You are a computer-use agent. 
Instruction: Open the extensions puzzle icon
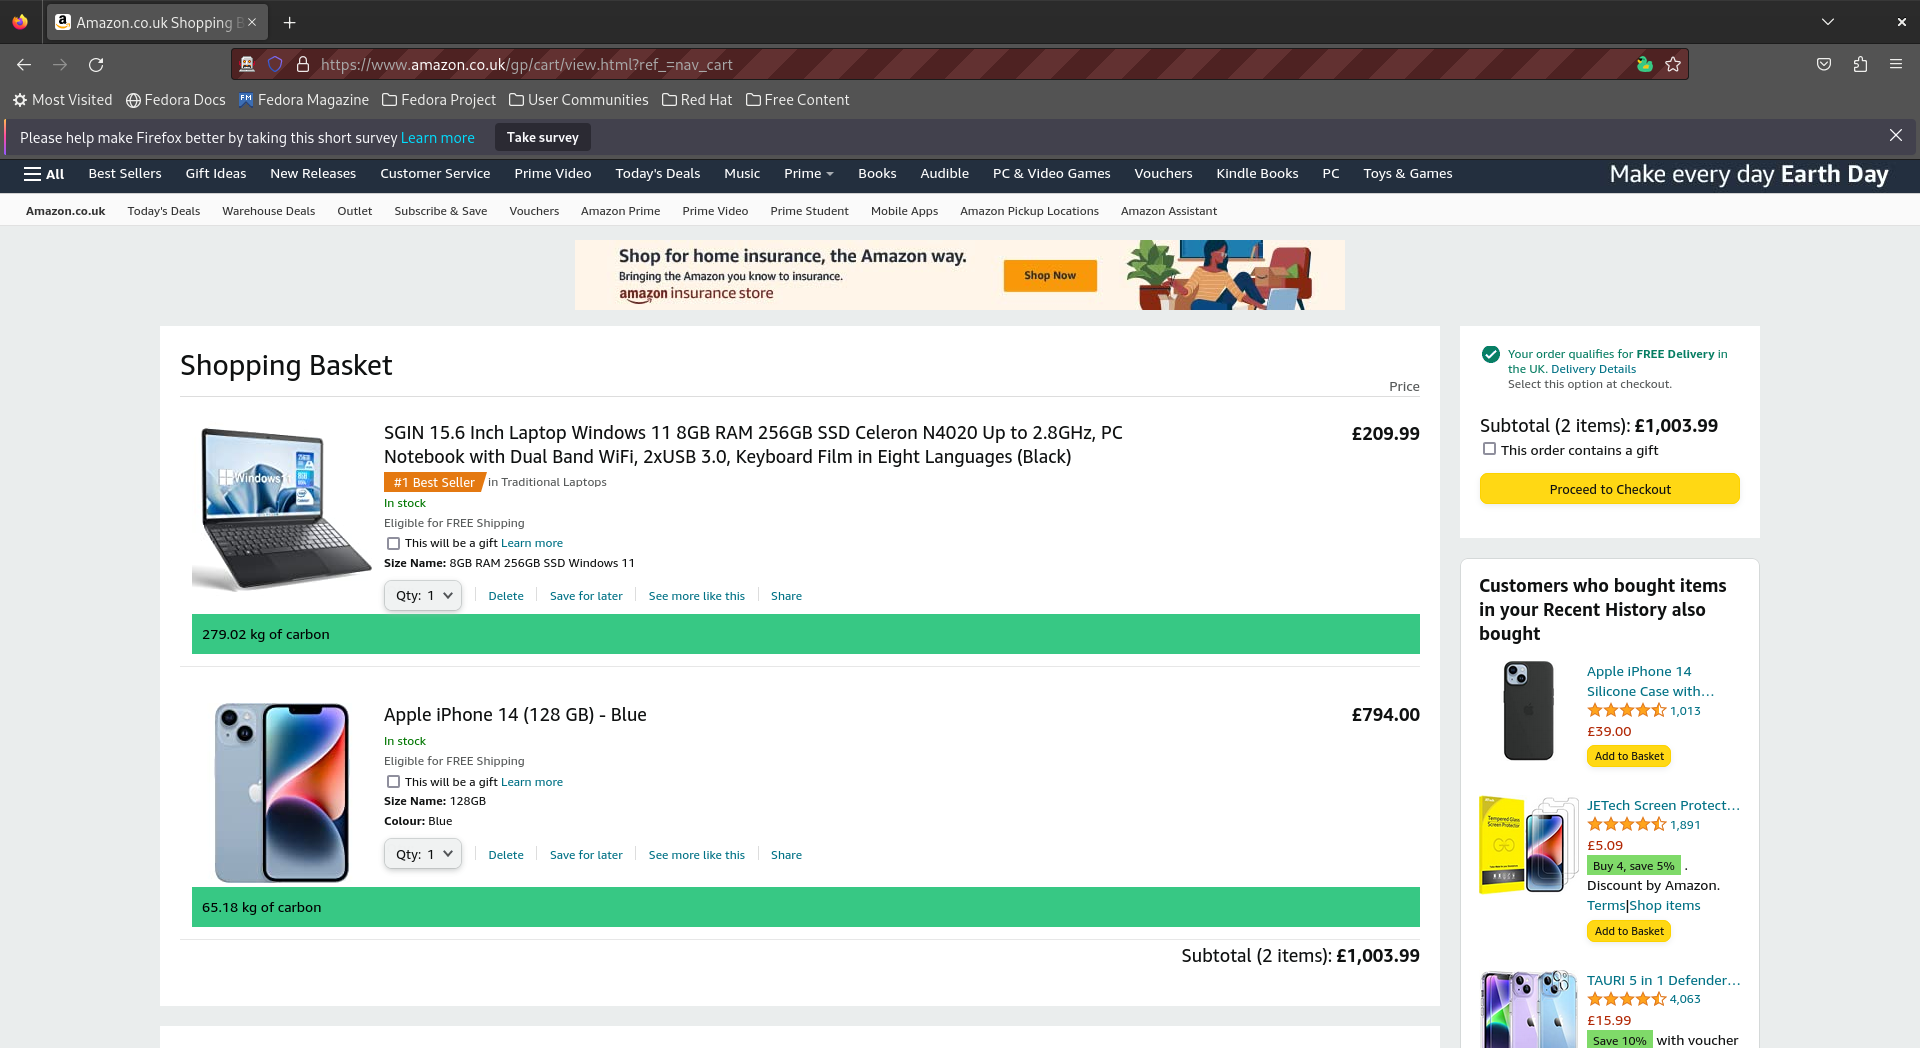(1860, 64)
